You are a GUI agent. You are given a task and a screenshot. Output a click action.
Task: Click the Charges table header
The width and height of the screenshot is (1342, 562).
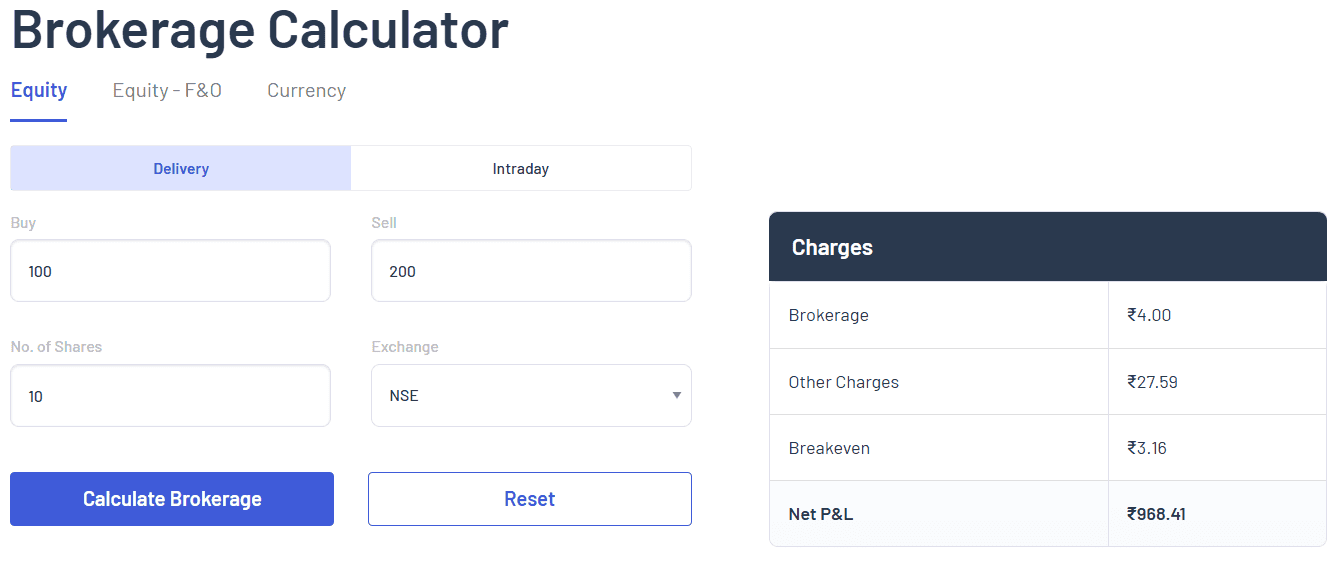pos(1047,247)
